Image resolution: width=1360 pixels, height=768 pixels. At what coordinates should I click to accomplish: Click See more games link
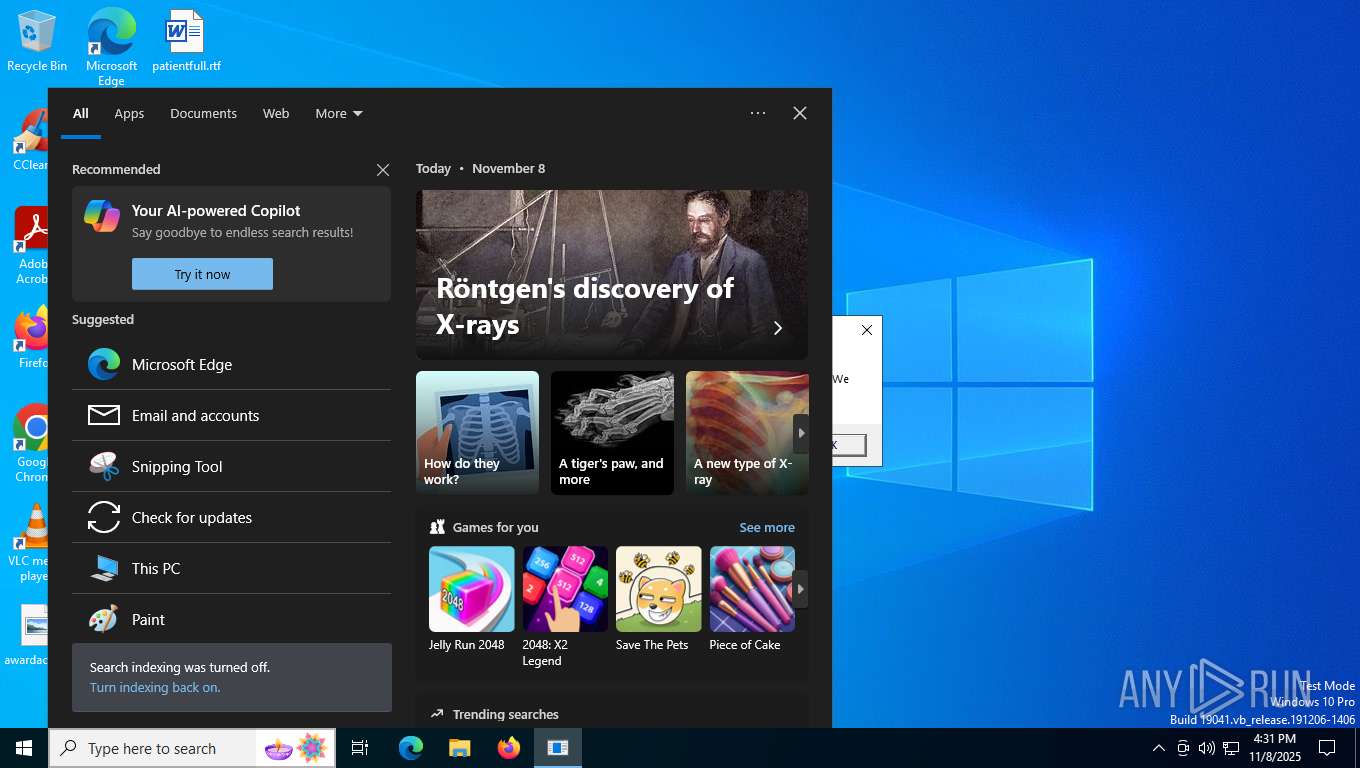pyautogui.click(x=767, y=528)
